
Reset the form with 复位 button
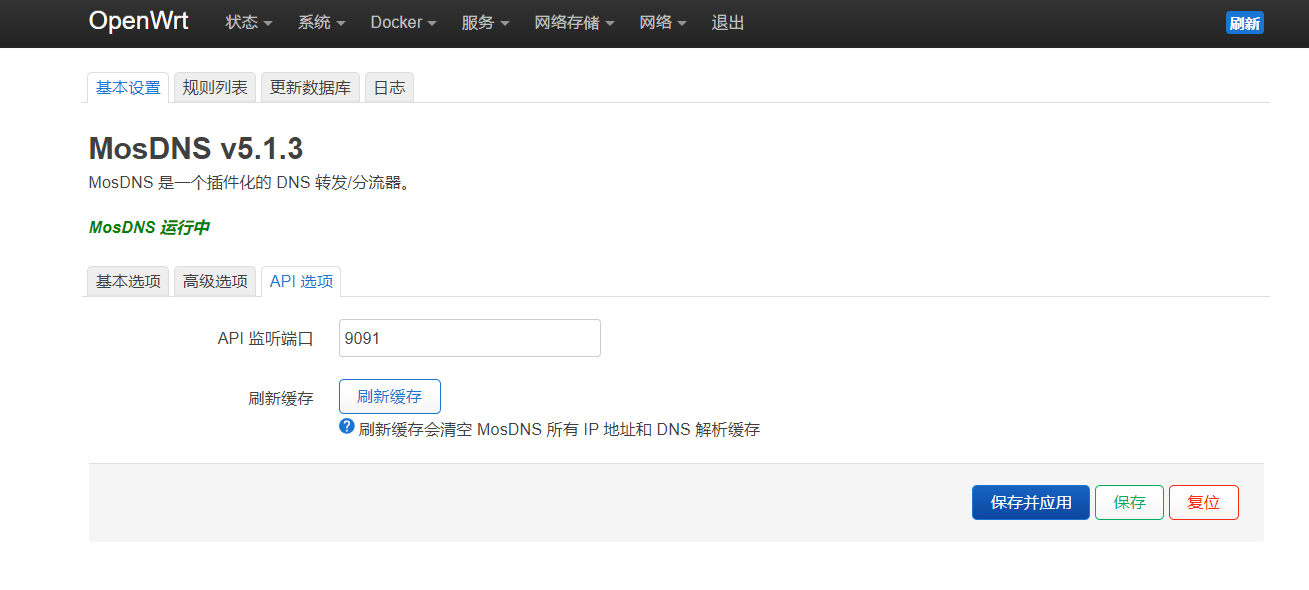pos(1203,503)
